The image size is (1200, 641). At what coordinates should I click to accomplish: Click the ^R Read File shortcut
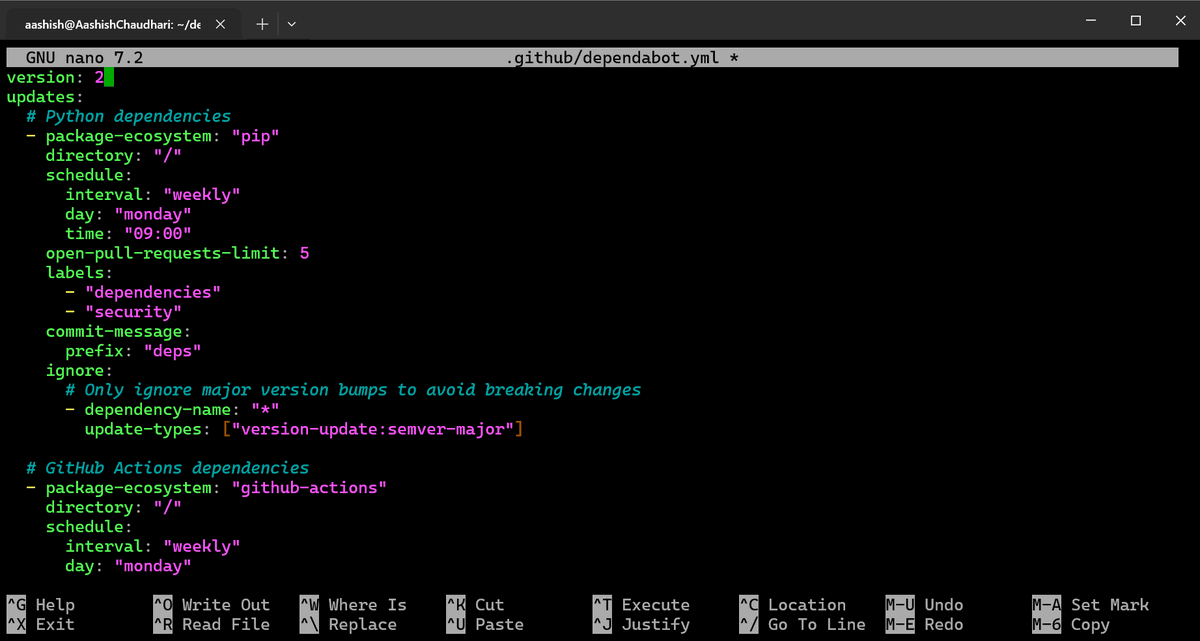[212, 624]
